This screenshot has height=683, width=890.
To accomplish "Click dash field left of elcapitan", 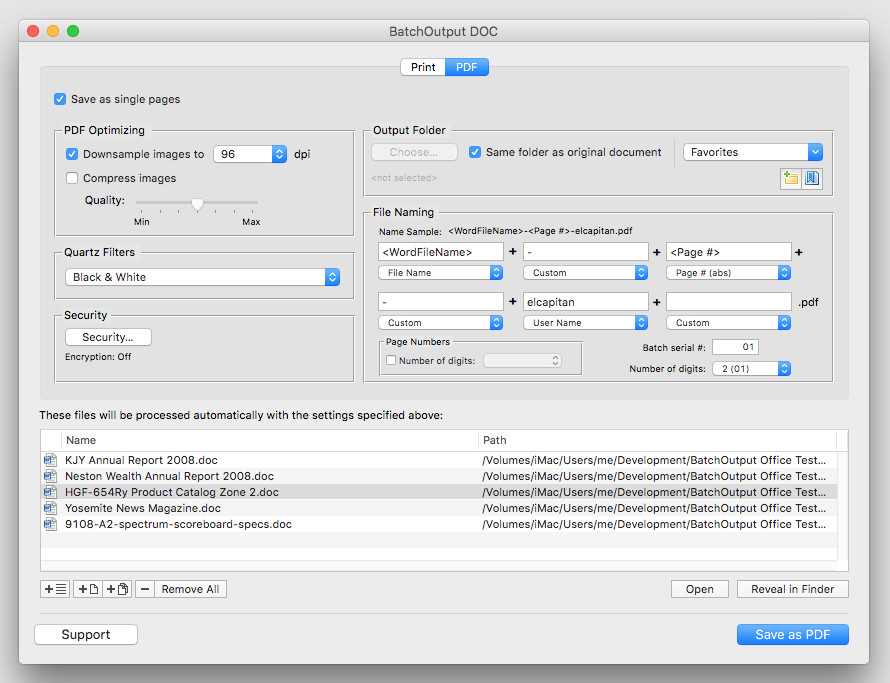I will click(440, 302).
